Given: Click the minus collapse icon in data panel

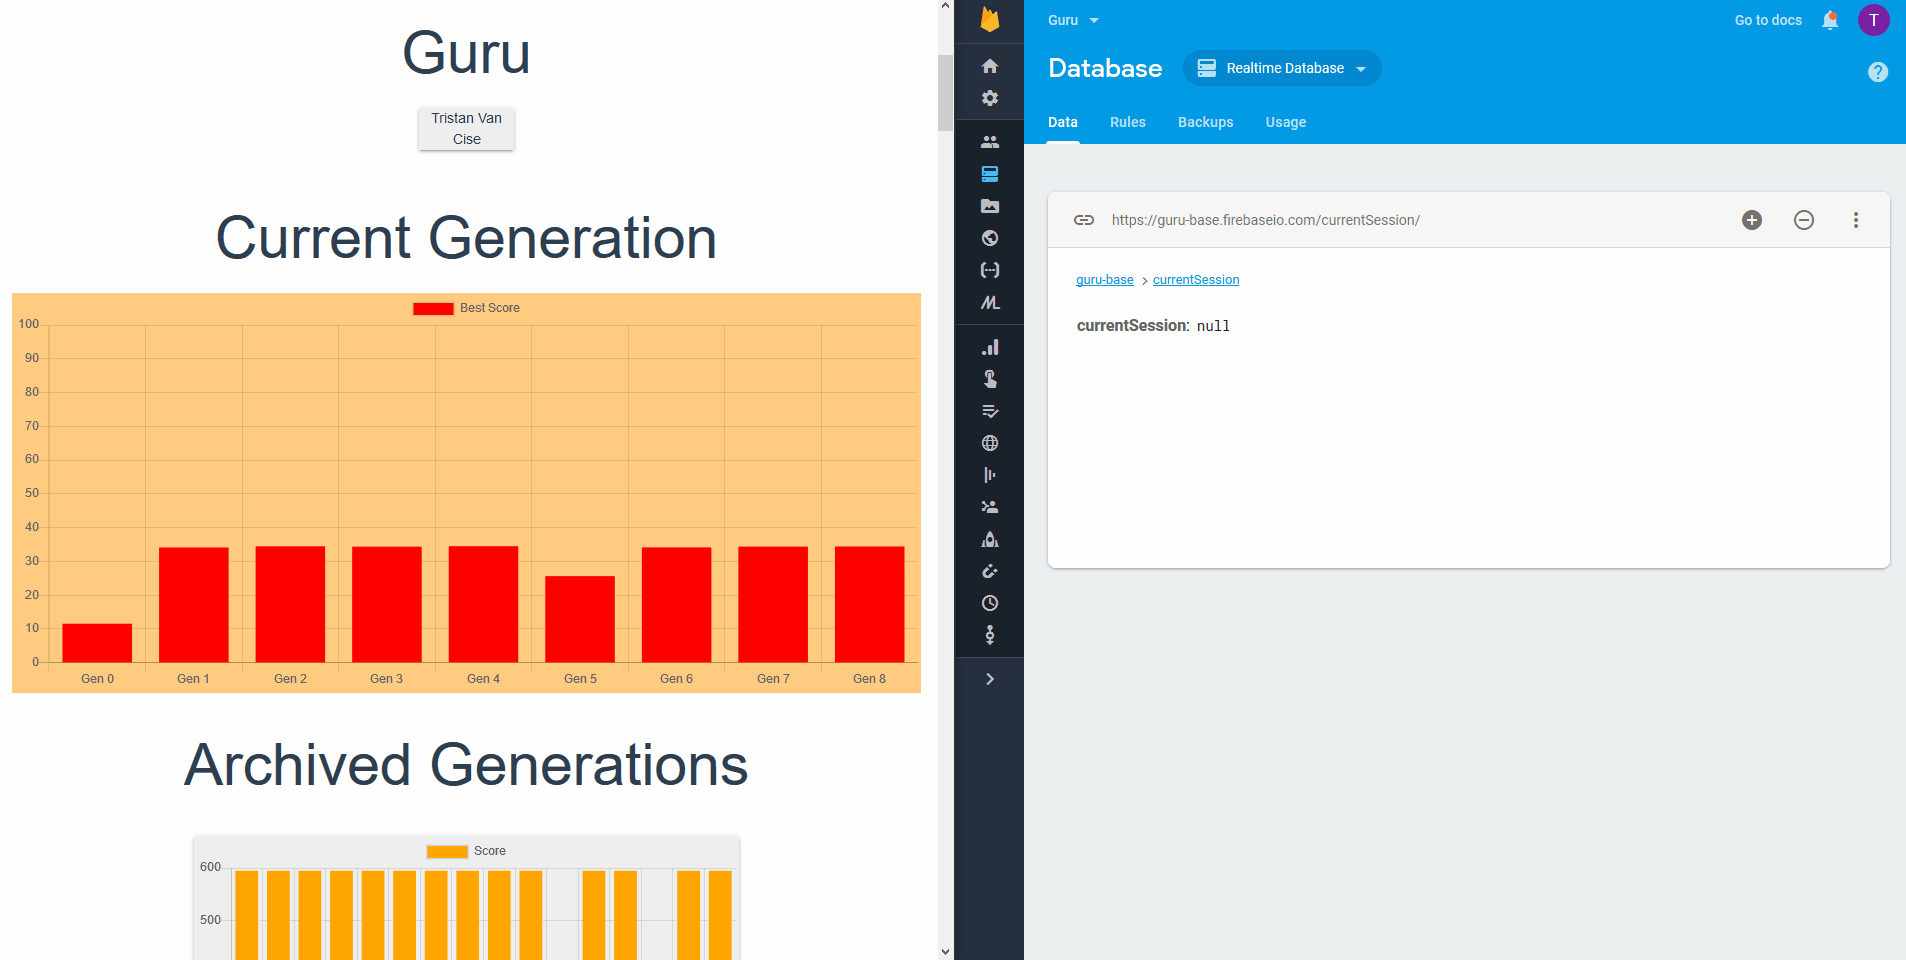Looking at the screenshot, I should 1804,220.
